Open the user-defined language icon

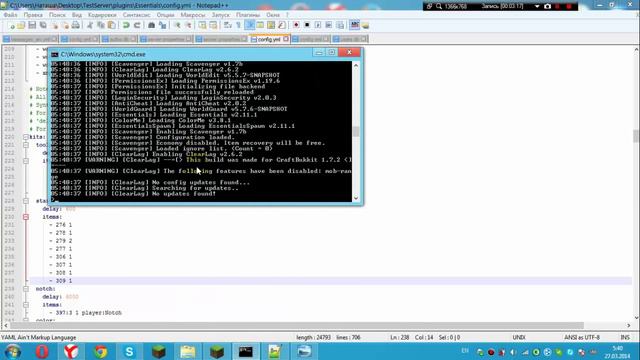tap(260, 25)
